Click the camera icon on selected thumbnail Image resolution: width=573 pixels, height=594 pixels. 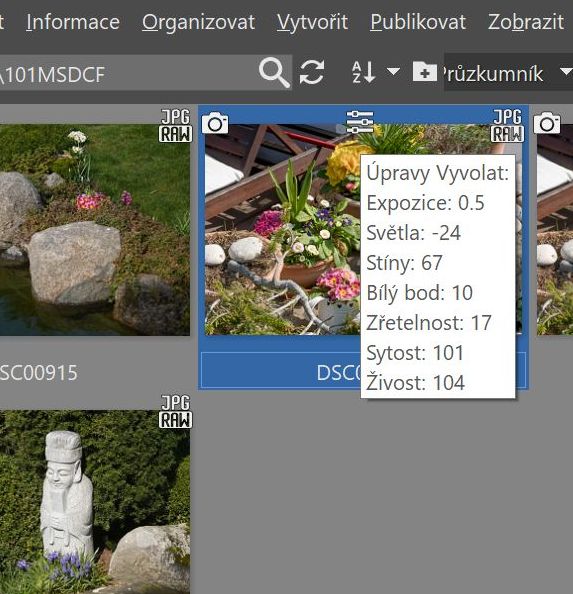pos(215,123)
